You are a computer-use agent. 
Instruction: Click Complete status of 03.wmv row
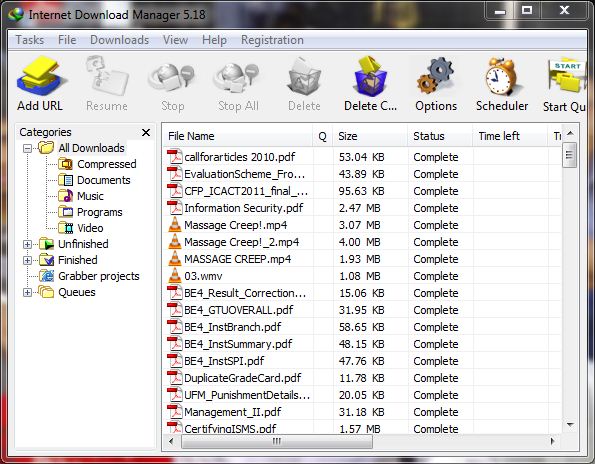pyautogui.click(x=436, y=276)
